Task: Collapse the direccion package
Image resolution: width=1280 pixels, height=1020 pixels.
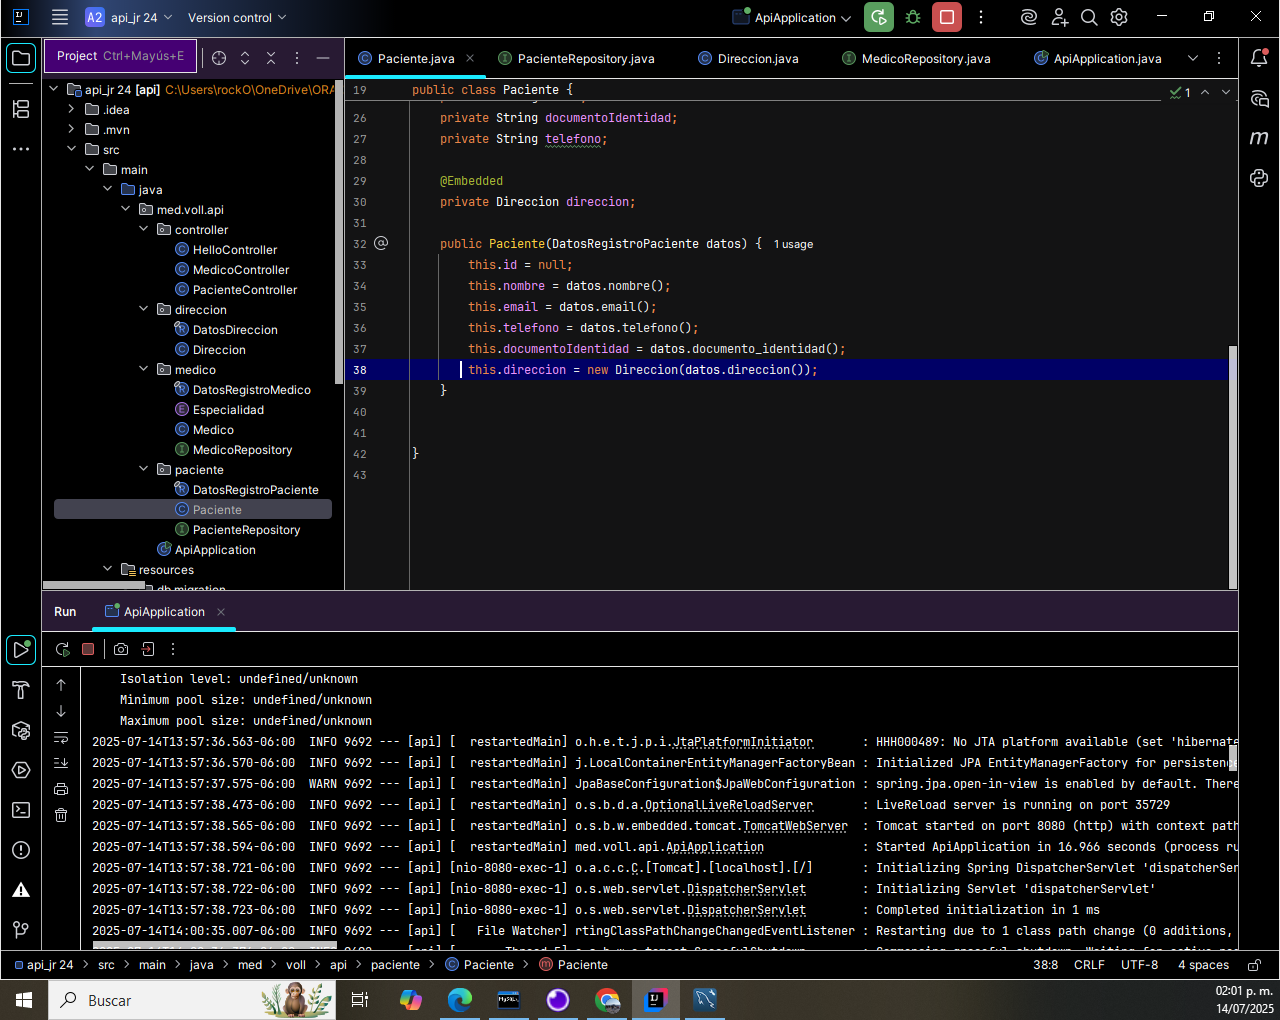Action: (x=144, y=309)
